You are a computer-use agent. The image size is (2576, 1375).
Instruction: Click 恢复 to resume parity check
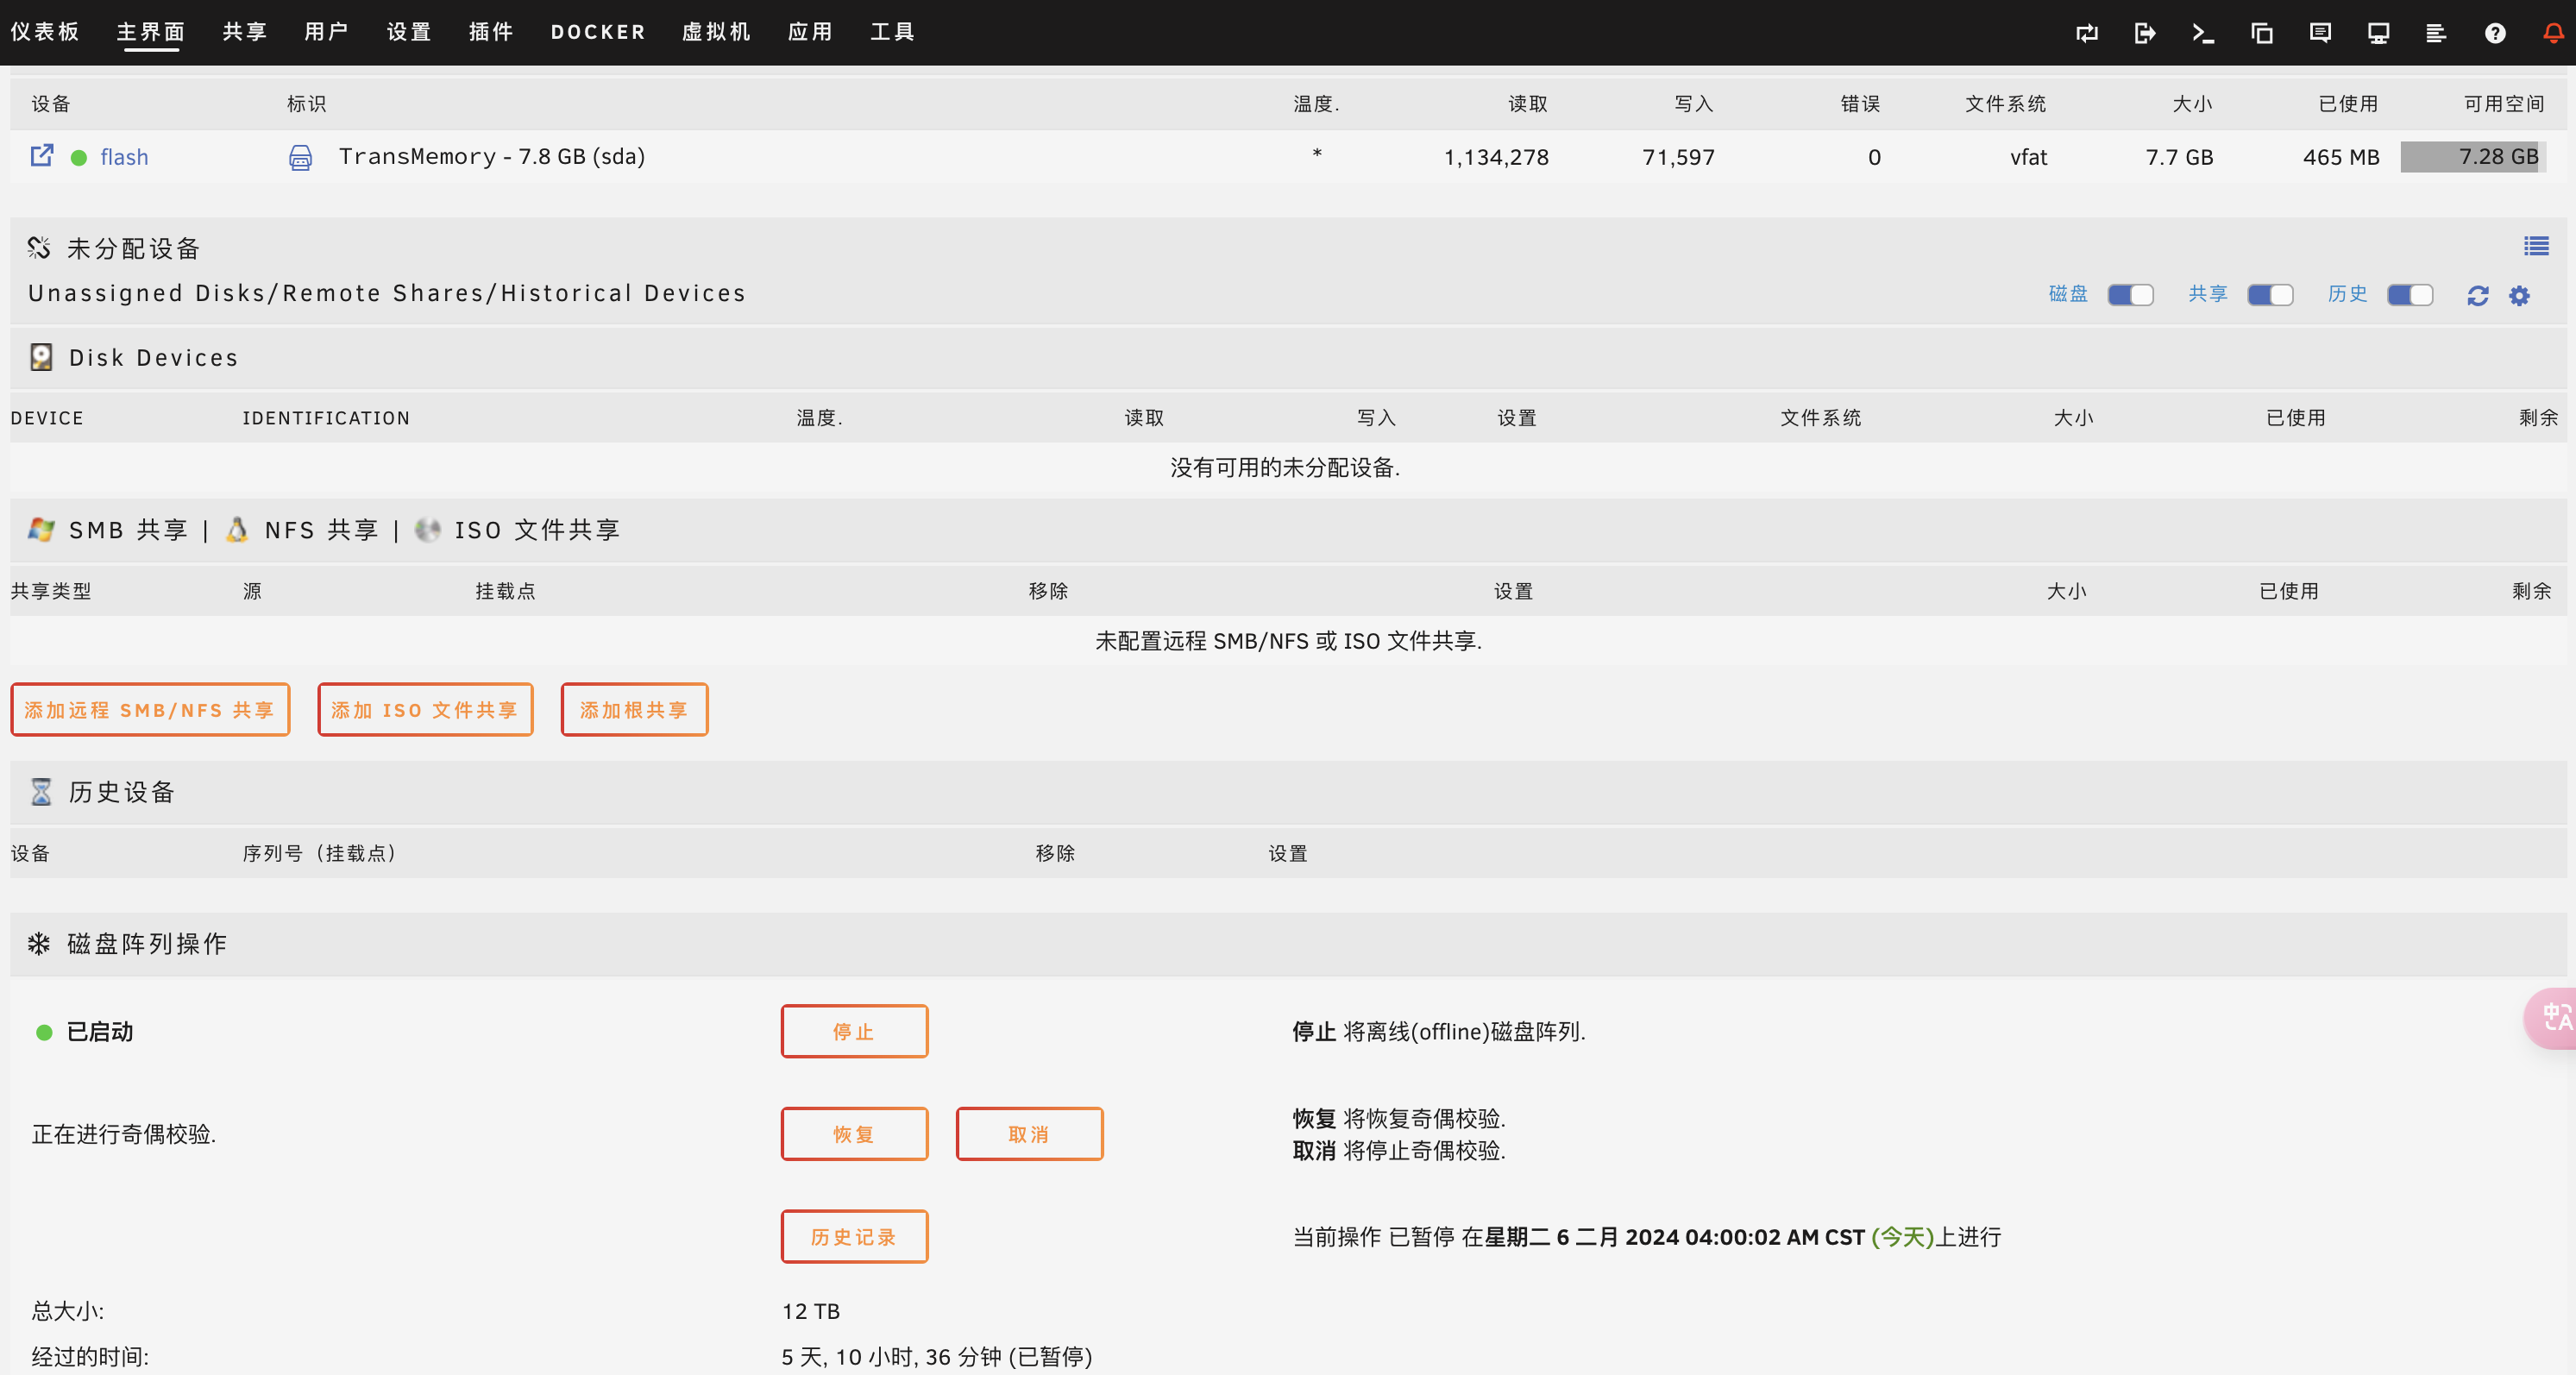click(854, 1134)
